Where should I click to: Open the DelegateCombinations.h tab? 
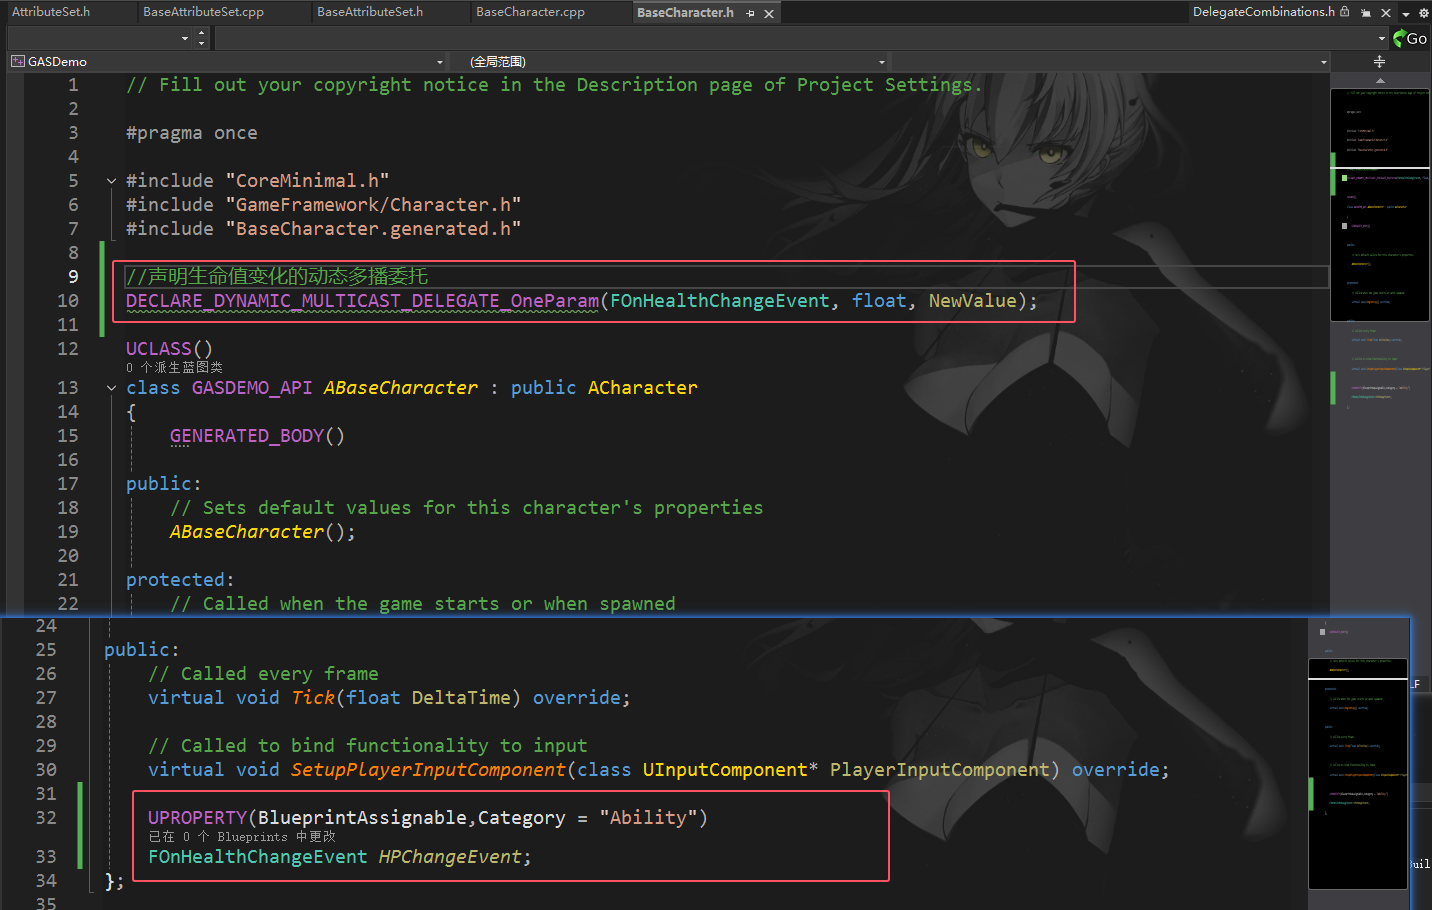1264,12
